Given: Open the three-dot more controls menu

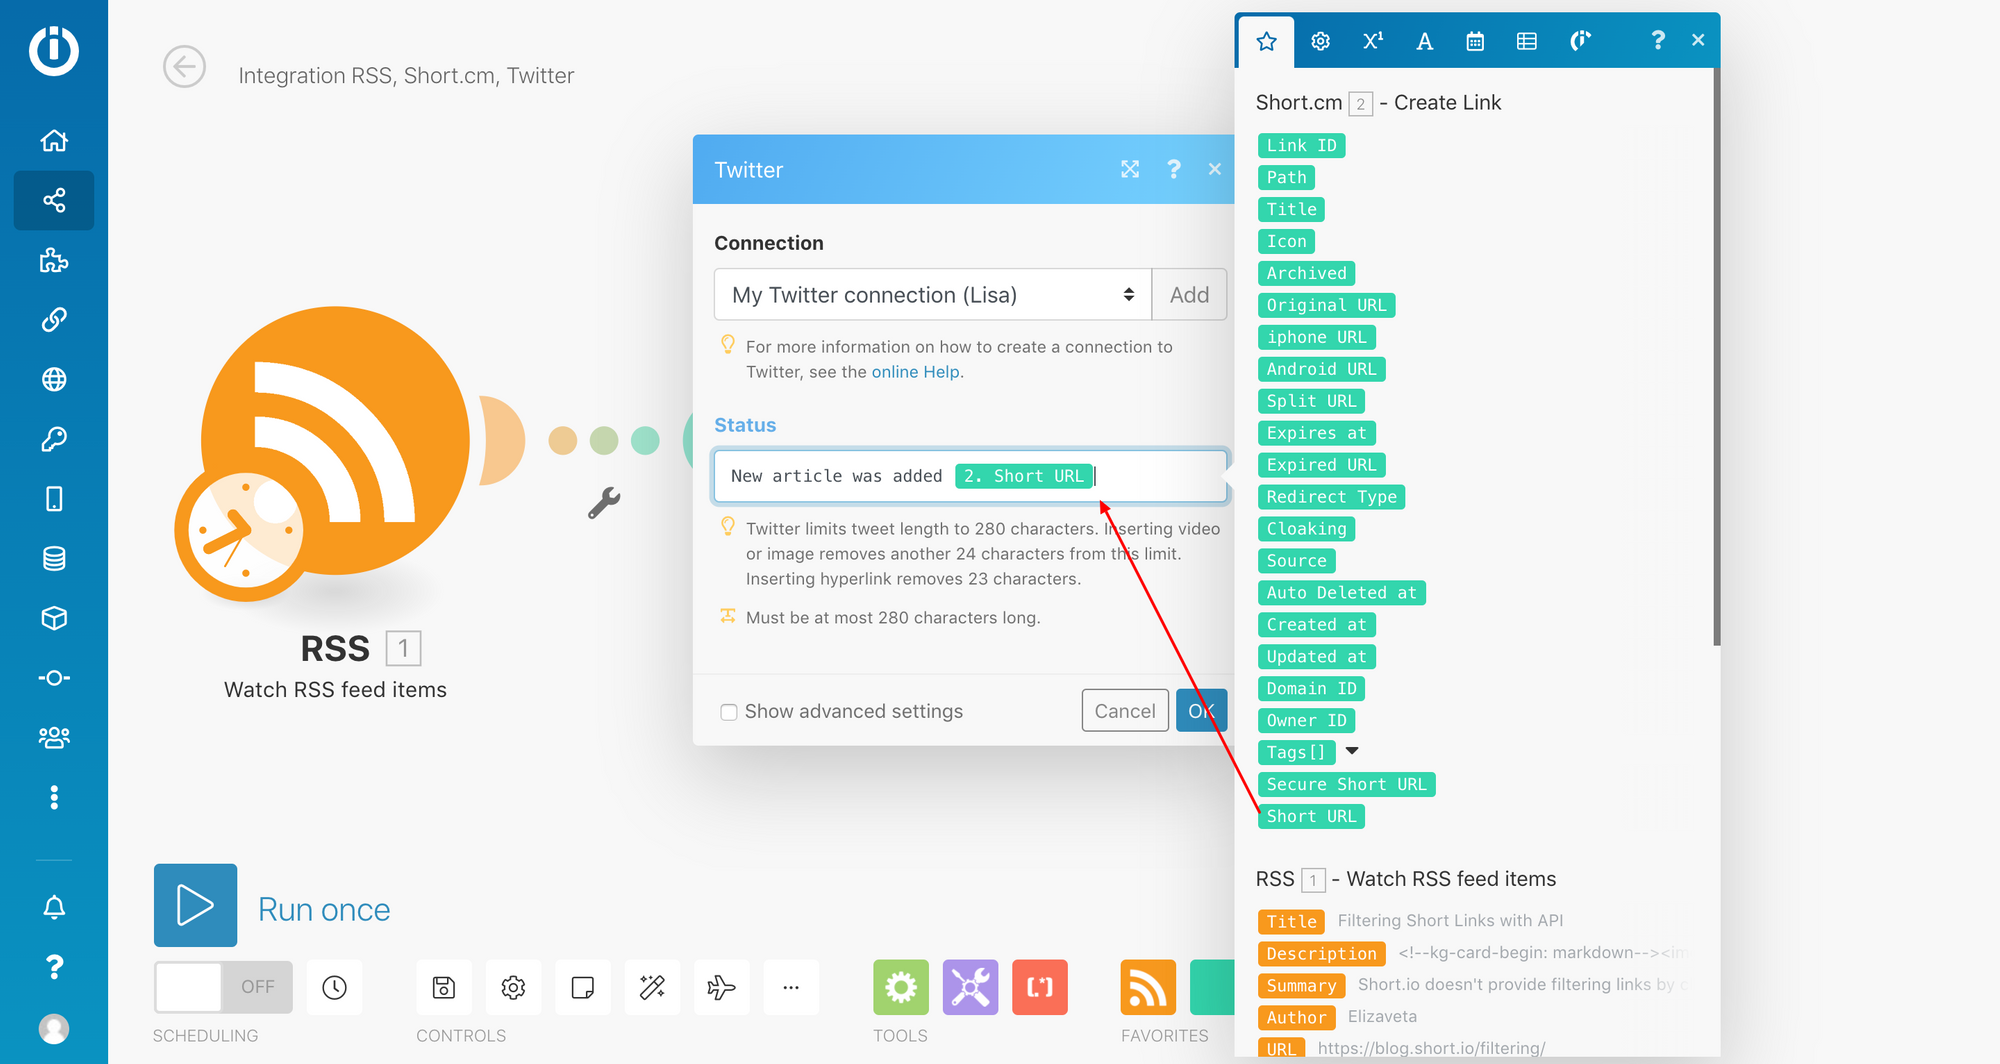Looking at the screenshot, I should tap(791, 988).
